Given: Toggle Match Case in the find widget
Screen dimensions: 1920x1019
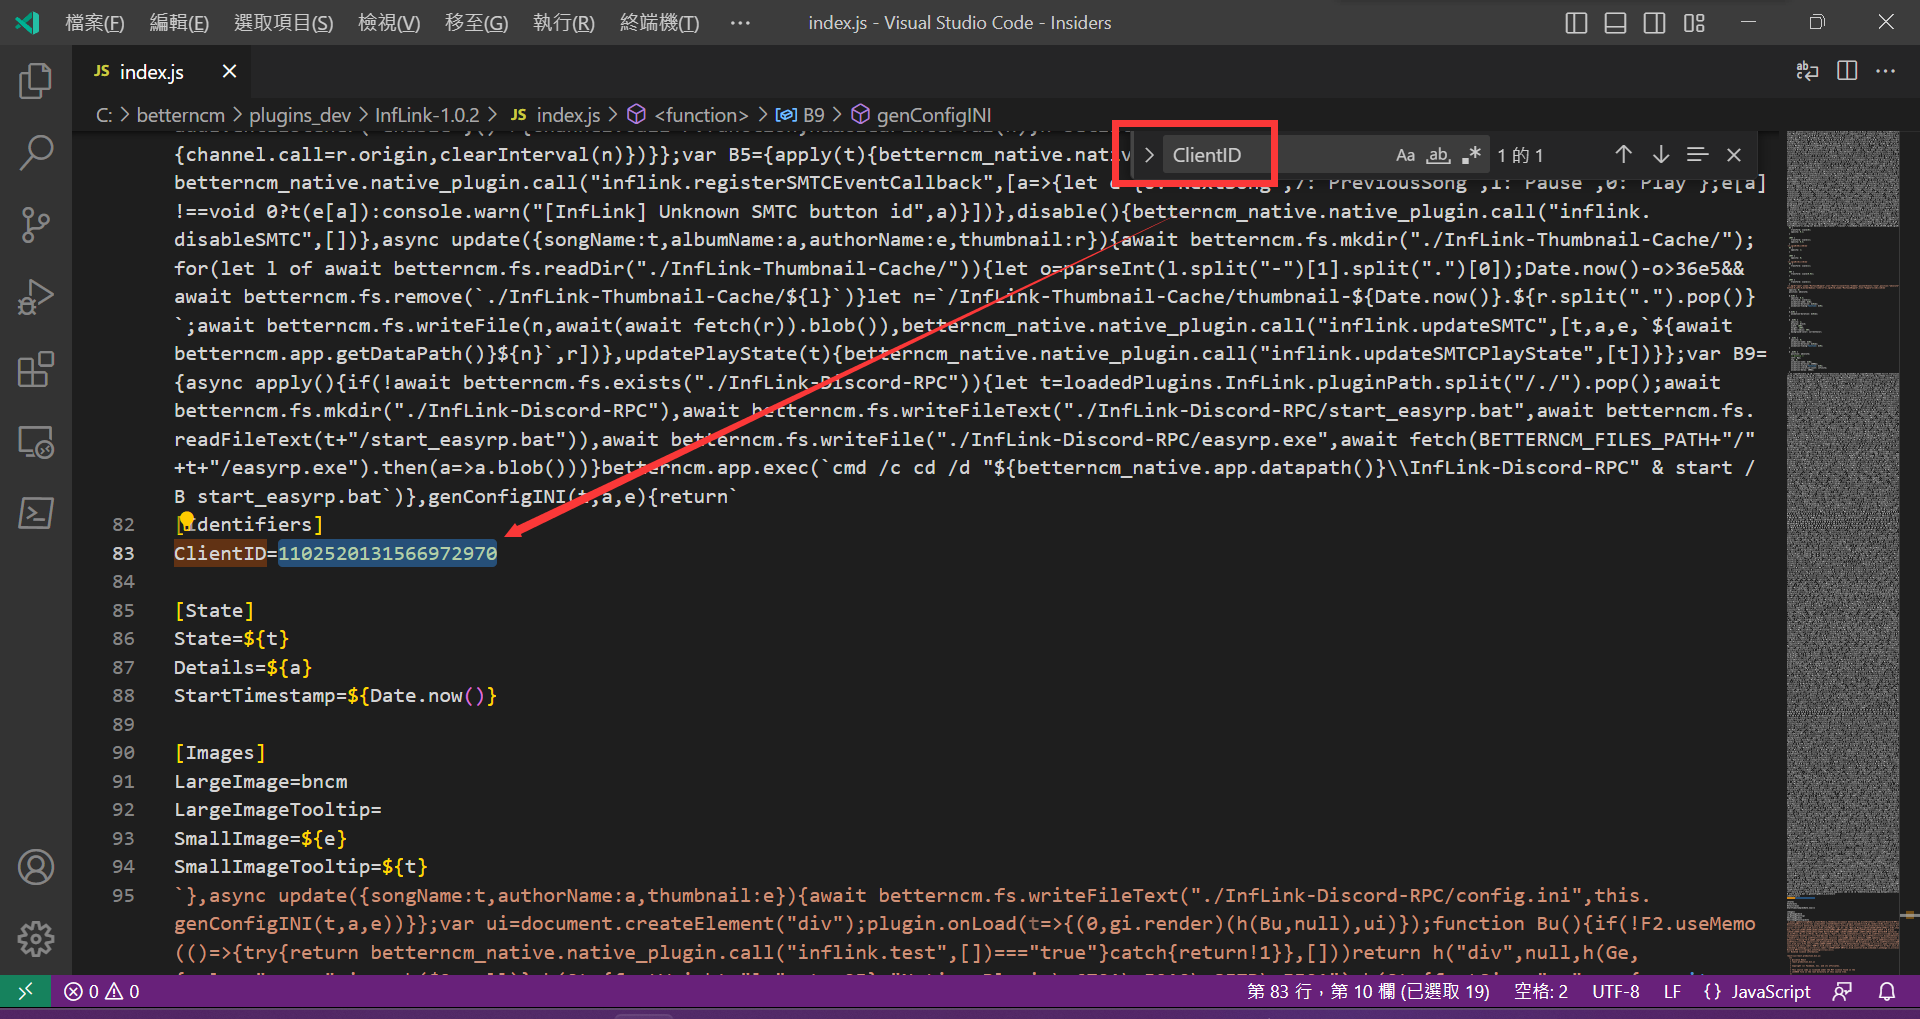Looking at the screenshot, I should click(1405, 155).
